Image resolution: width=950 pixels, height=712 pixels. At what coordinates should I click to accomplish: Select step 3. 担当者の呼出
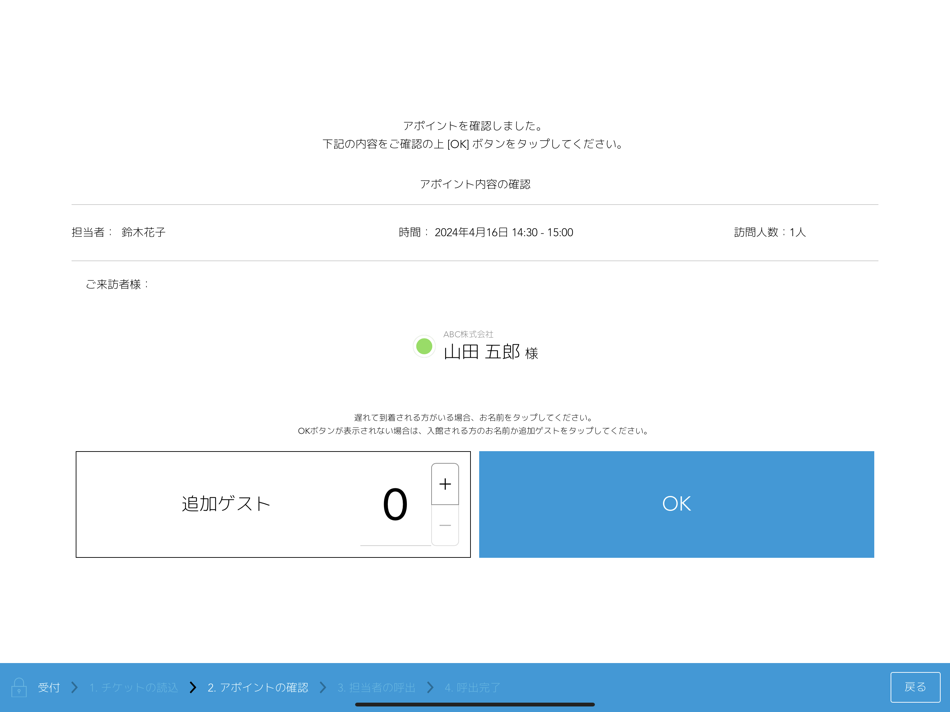pyautogui.click(x=376, y=688)
